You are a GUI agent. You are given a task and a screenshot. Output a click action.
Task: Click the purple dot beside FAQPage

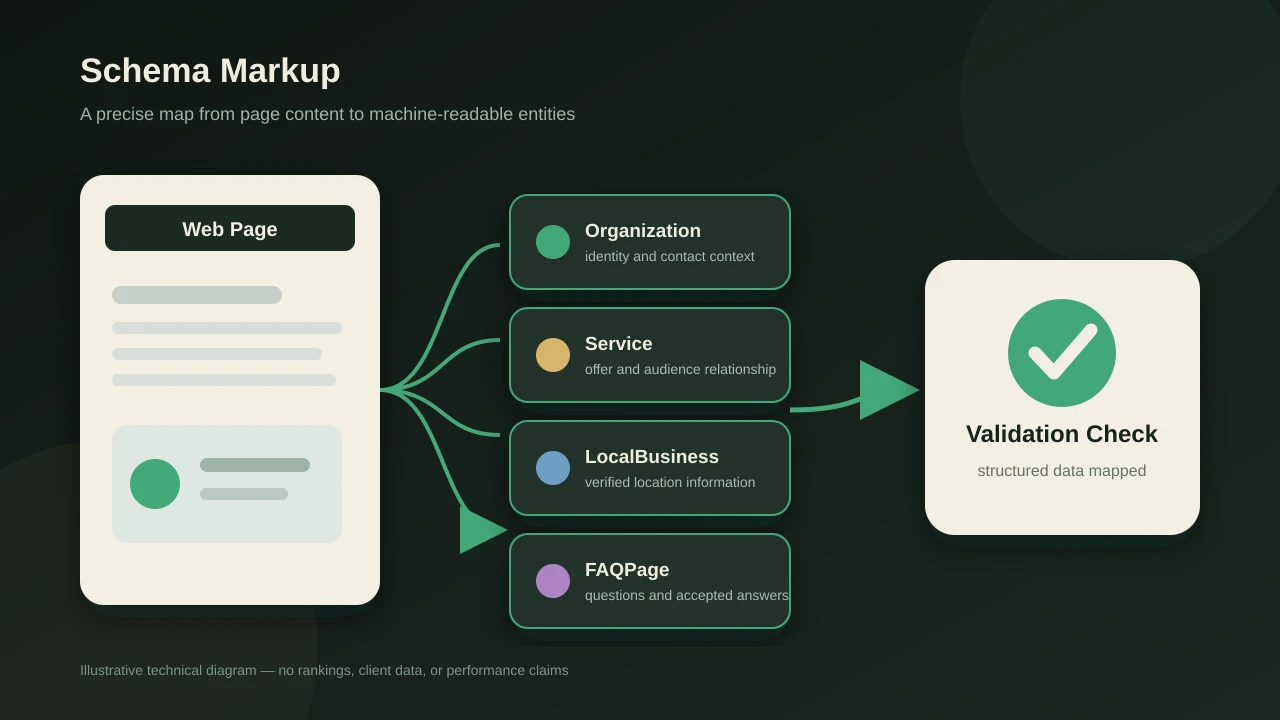553,581
